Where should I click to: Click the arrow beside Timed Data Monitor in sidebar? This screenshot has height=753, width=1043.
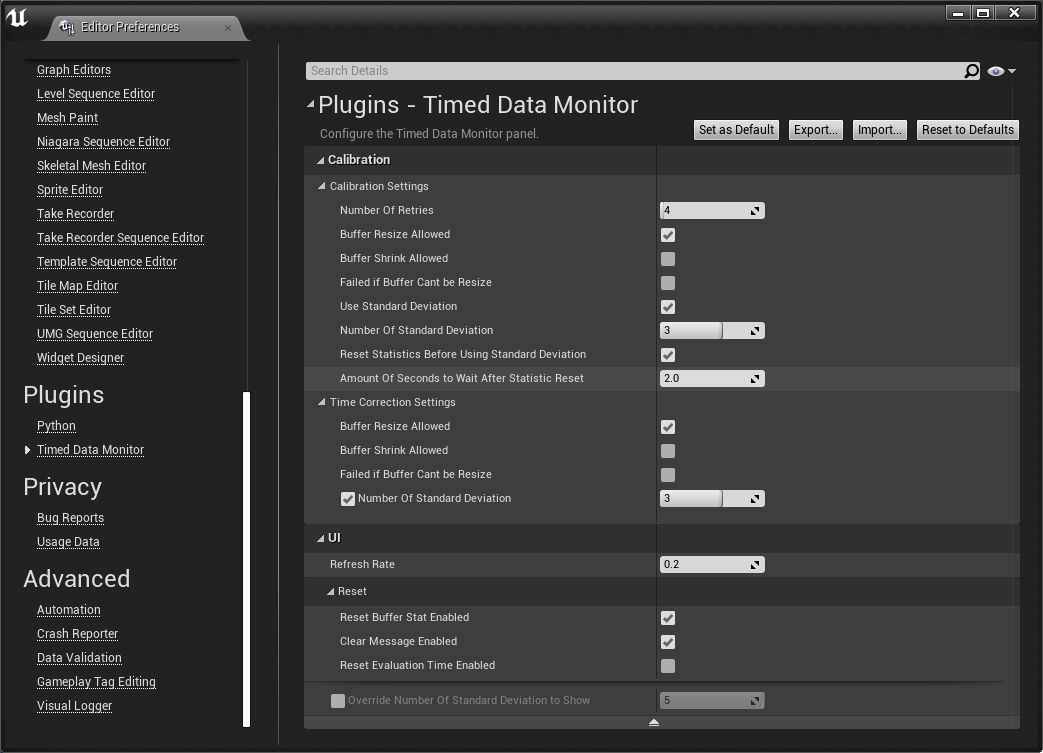27,450
